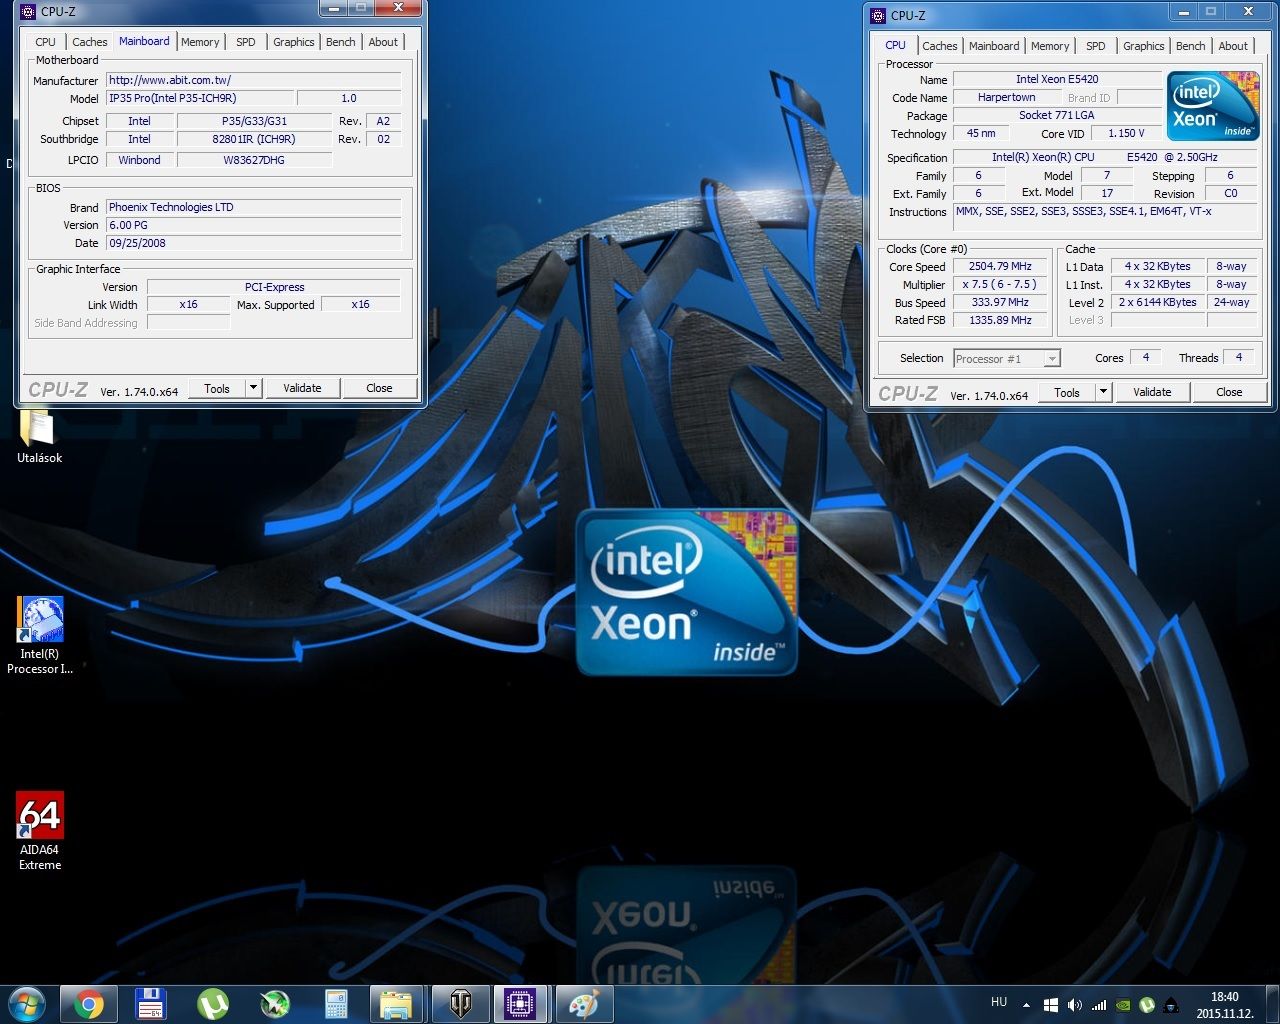1280x1024 pixels.
Task: Click the NVIDIA tray icon
Action: (x=1123, y=1005)
